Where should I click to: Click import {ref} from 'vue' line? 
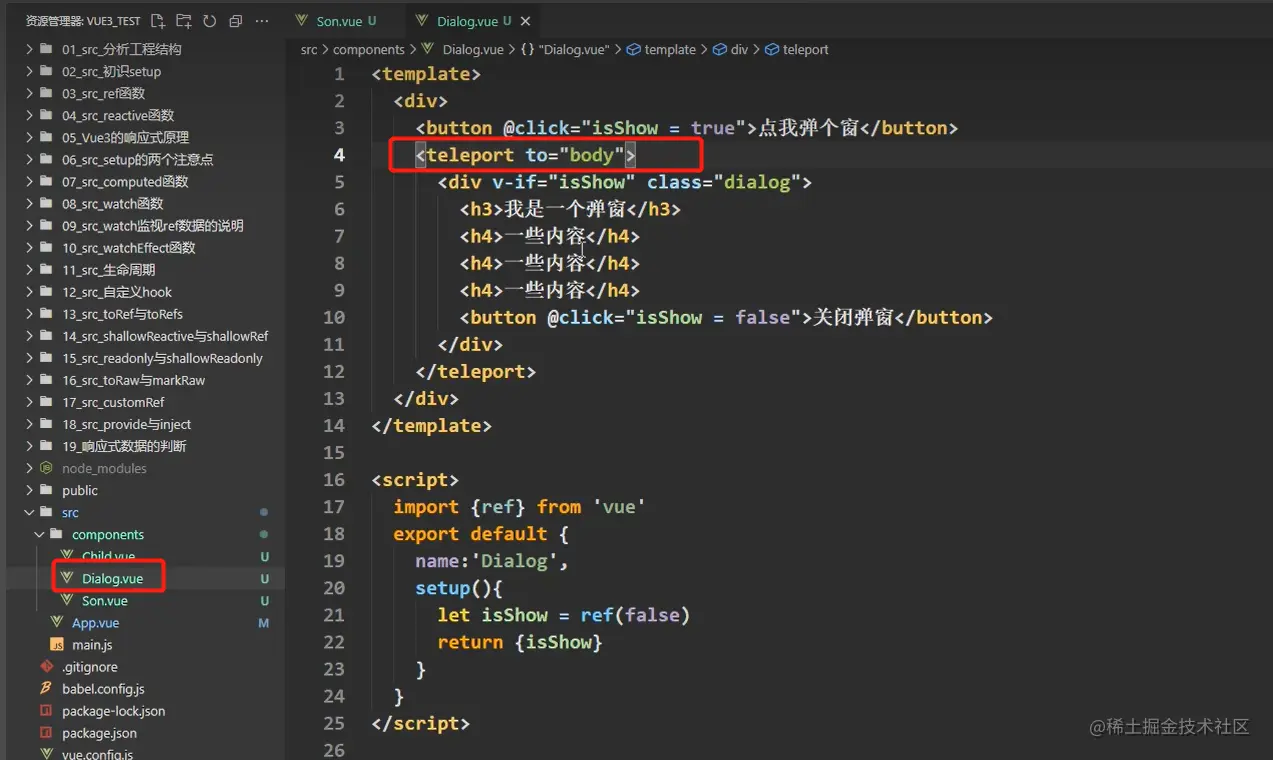pos(520,507)
